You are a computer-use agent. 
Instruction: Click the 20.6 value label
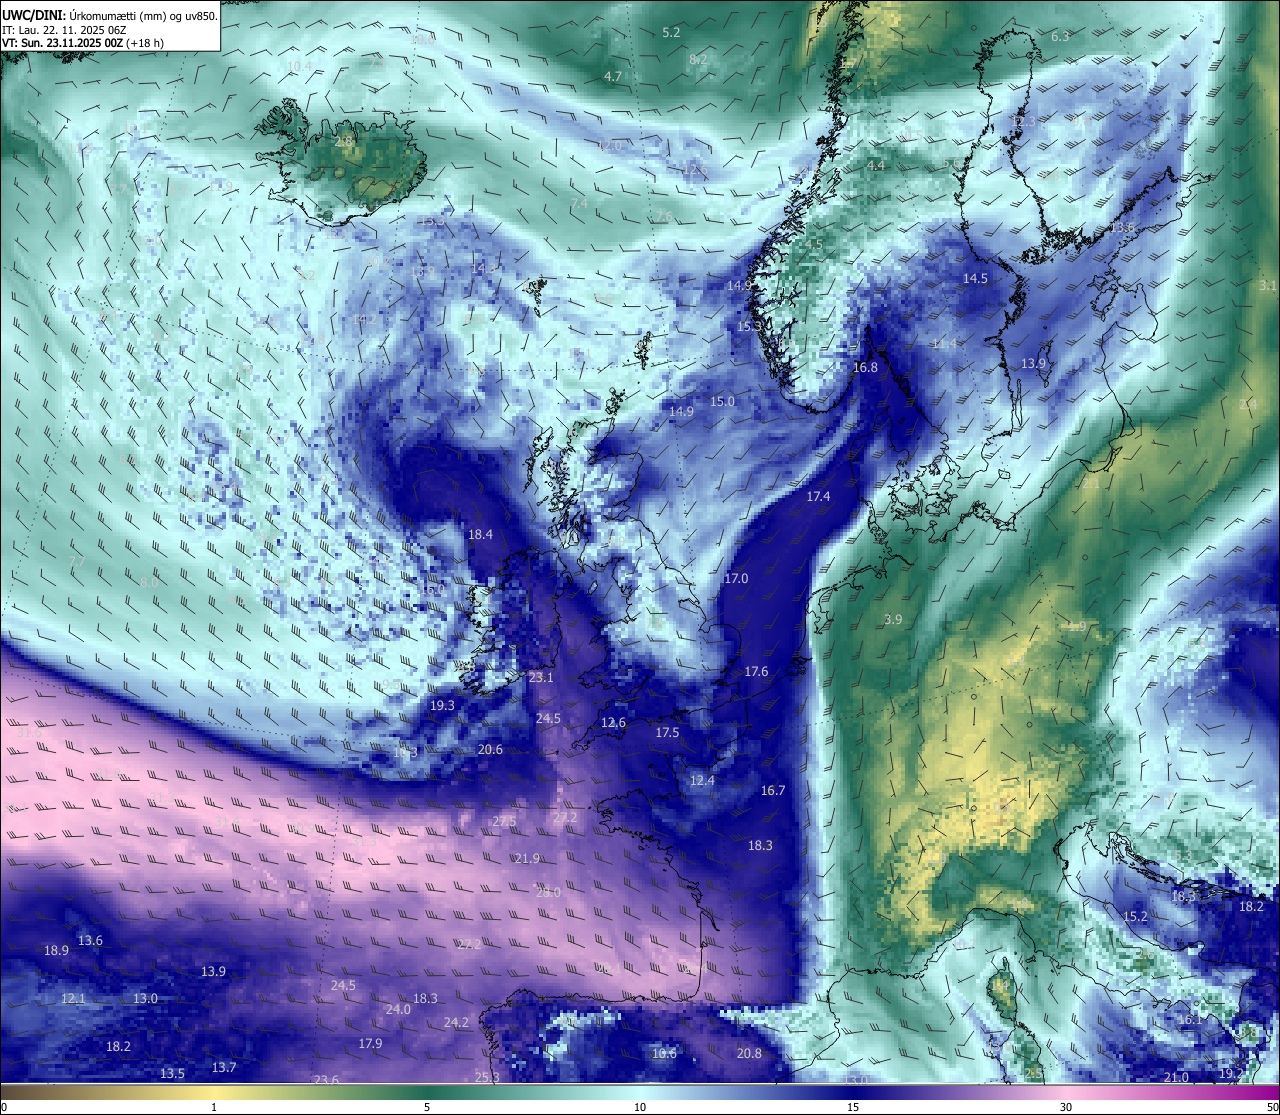pos(490,750)
